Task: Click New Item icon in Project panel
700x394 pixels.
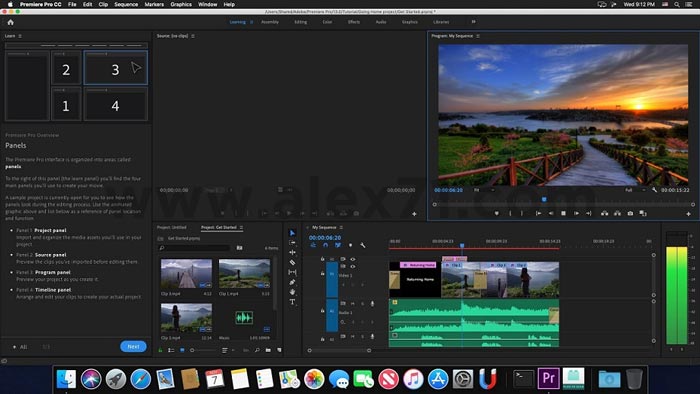Action: tap(279, 350)
